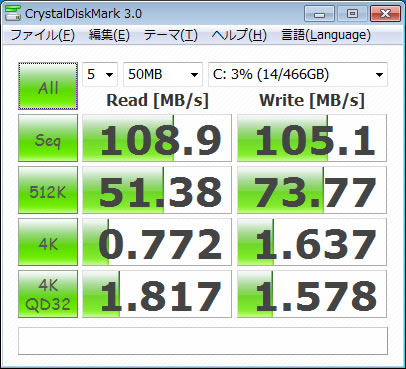Screen dimensions: 406x369
Task: Open the C: drive selection dropdown
Action: [298, 74]
